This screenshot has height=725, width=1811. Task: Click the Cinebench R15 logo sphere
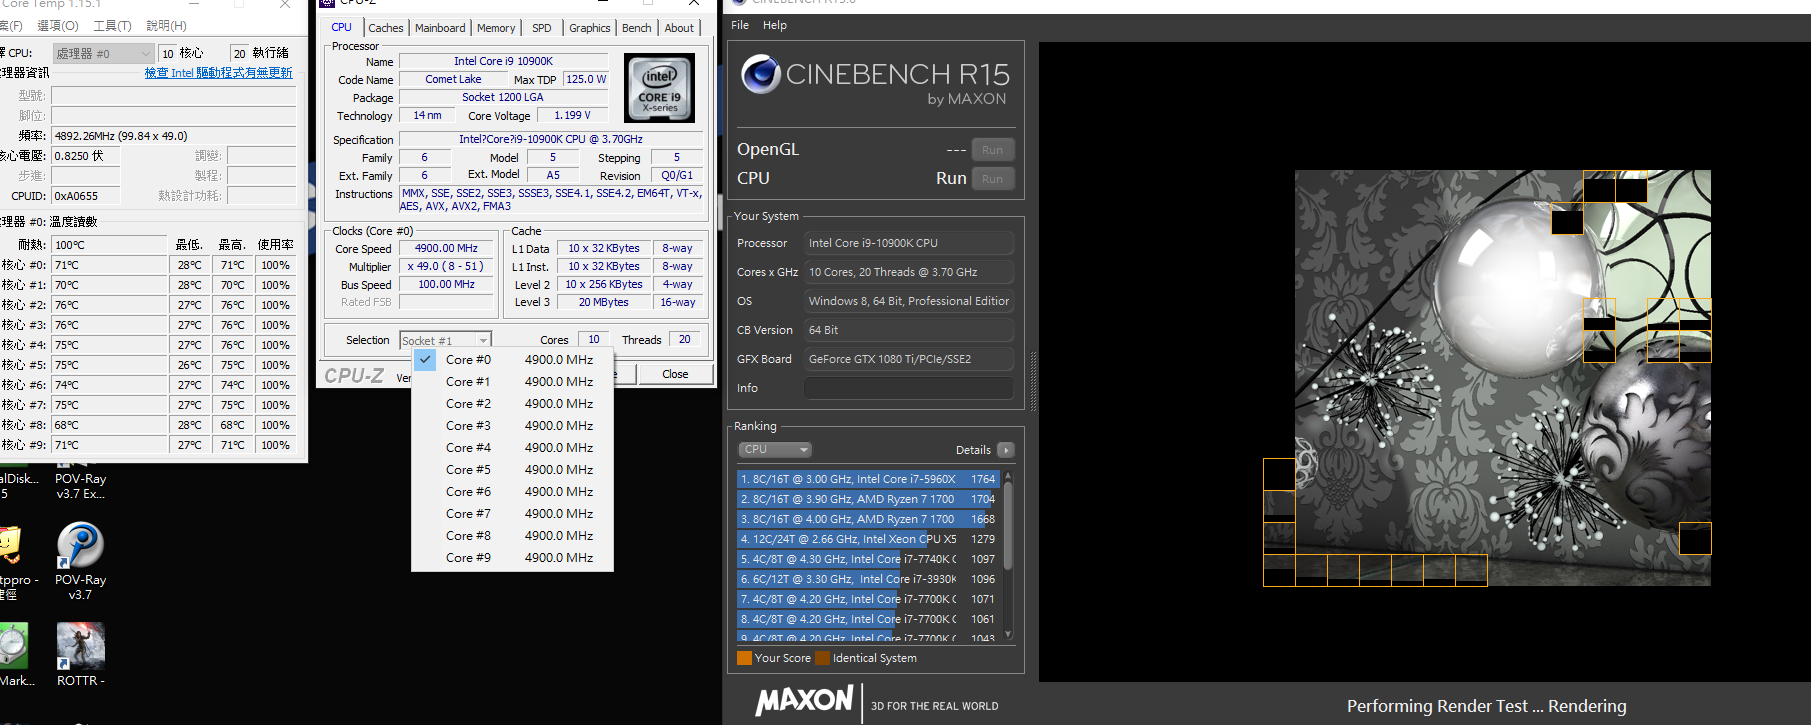pos(760,74)
